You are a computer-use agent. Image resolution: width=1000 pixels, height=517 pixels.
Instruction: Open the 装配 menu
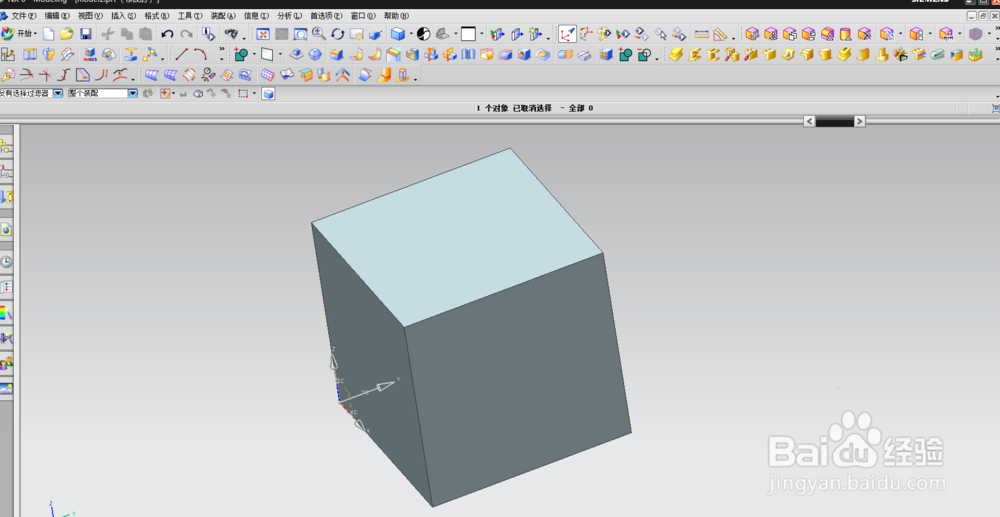[x=223, y=16]
